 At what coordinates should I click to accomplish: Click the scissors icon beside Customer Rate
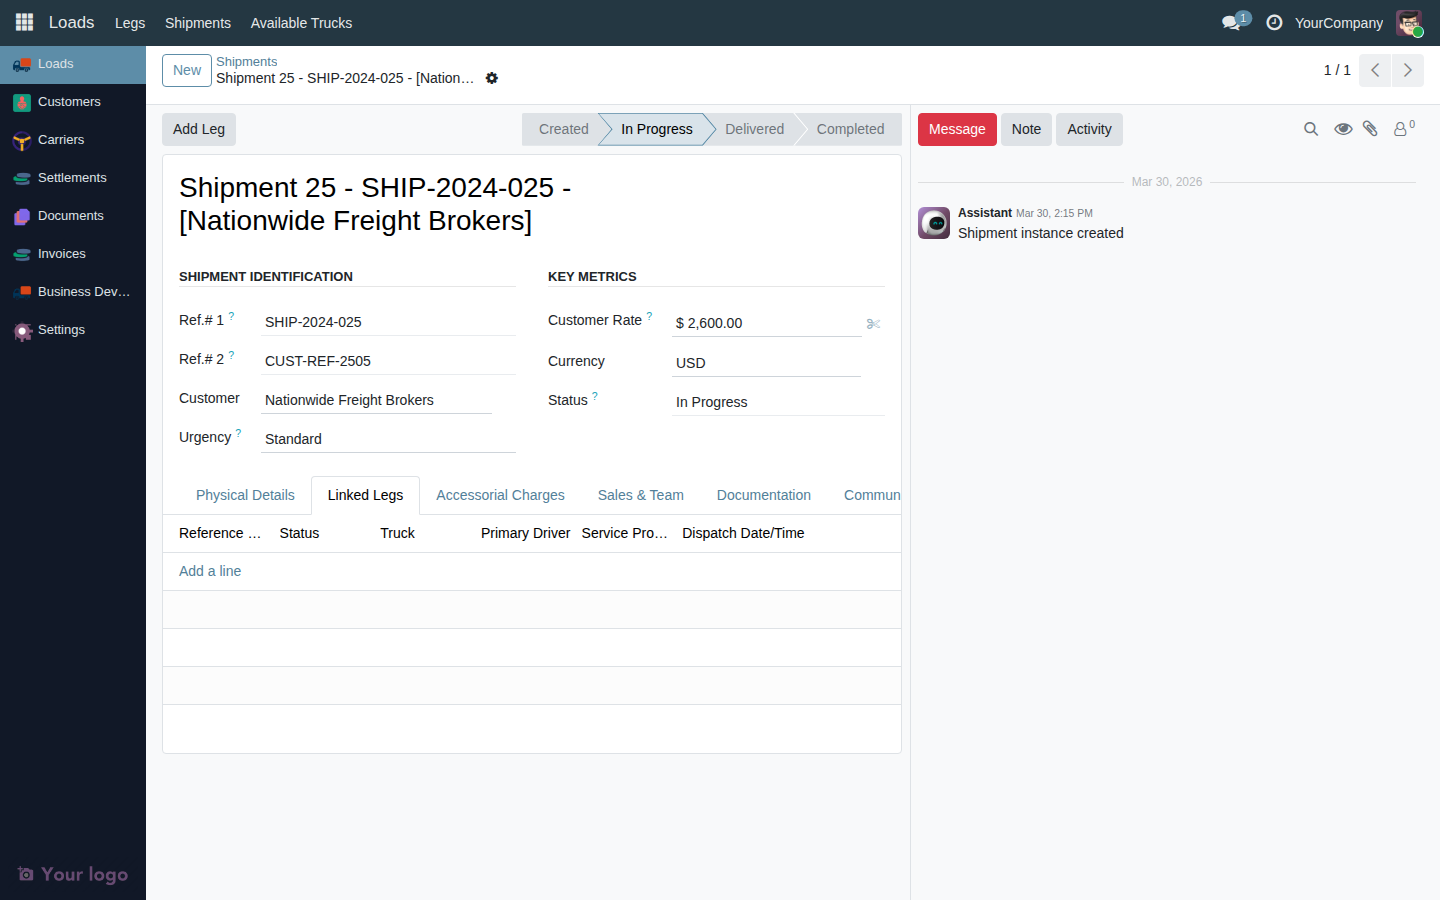pos(873,324)
